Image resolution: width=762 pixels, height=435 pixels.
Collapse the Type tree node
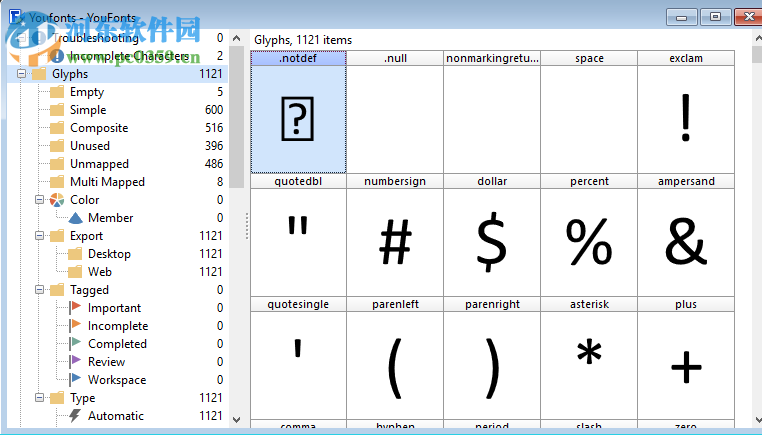coord(39,398)
